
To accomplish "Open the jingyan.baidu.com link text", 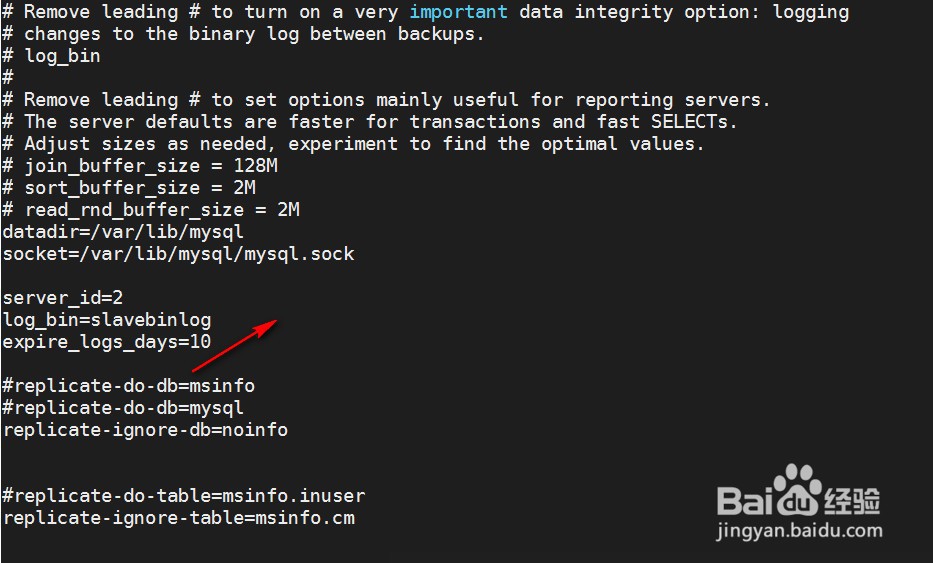I will pyautogui.click(x=799, y=531).
